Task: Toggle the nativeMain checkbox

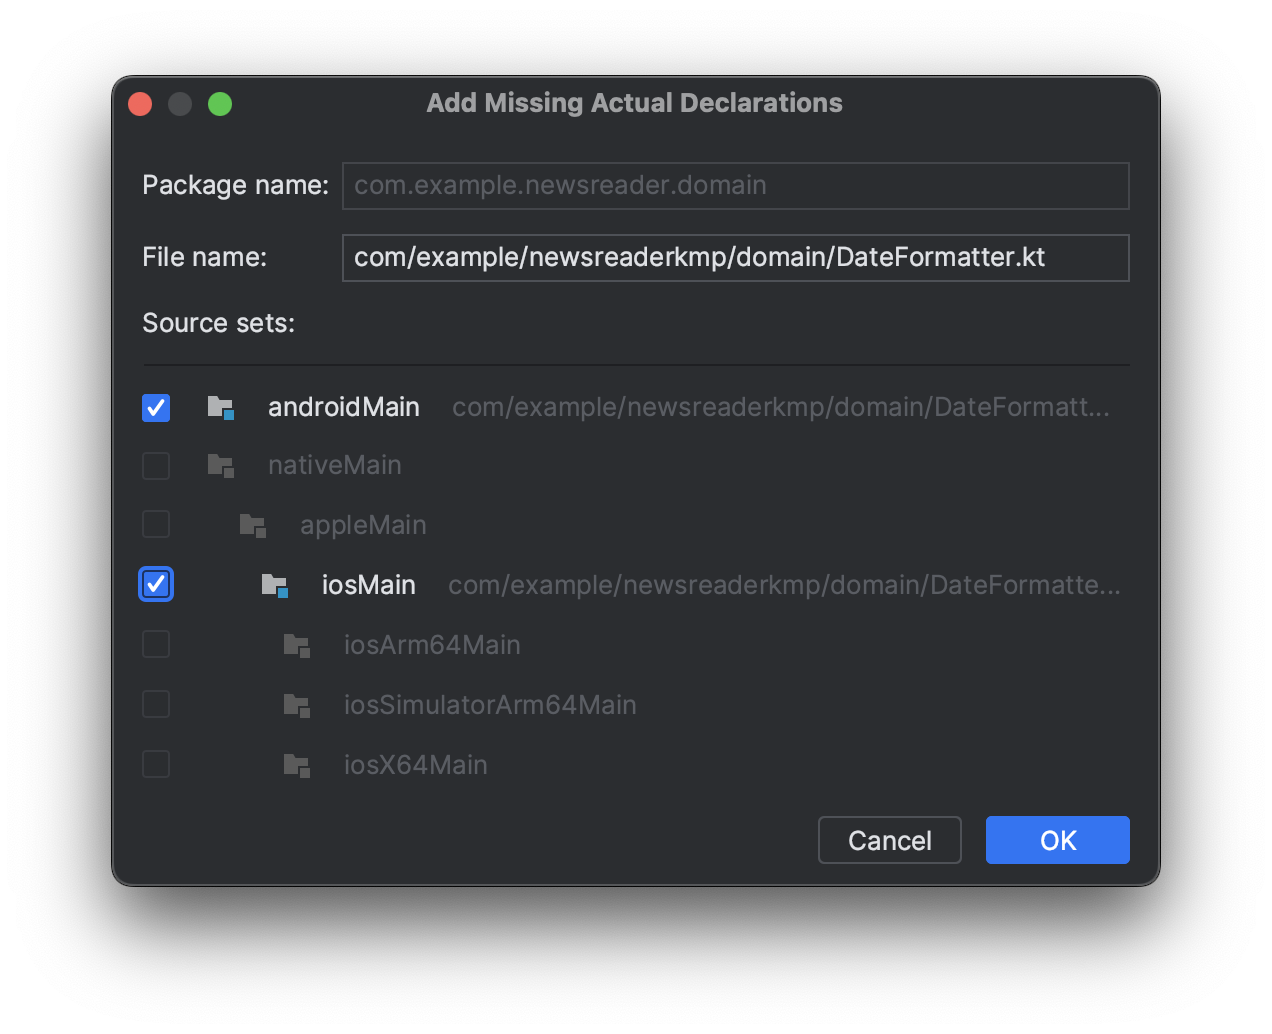Action: [156, 466]
